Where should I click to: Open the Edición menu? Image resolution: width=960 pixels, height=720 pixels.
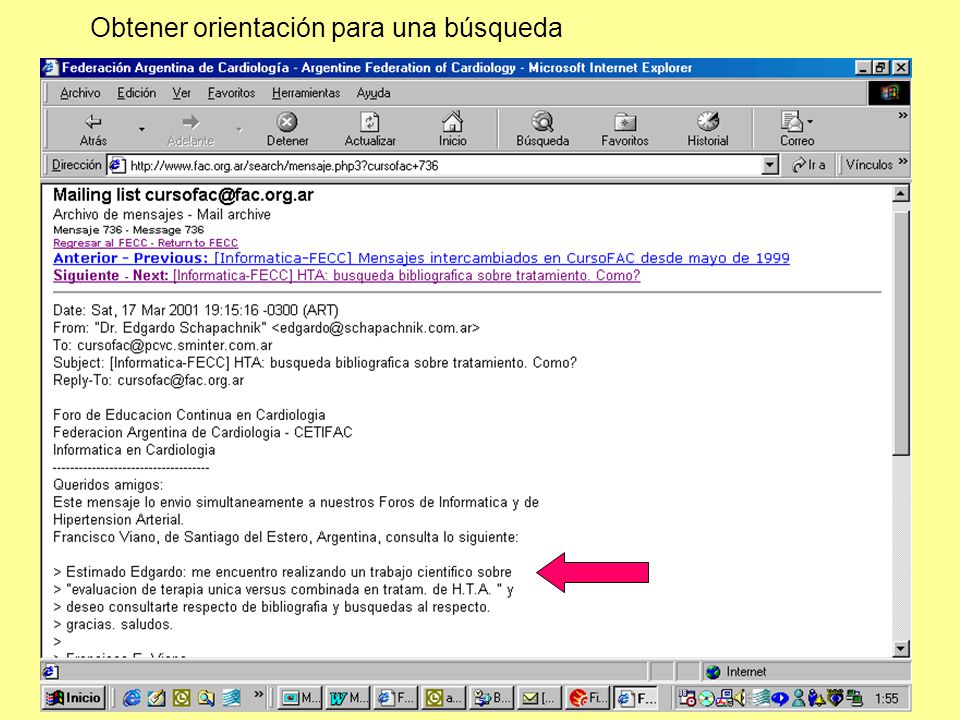point(137,93)
